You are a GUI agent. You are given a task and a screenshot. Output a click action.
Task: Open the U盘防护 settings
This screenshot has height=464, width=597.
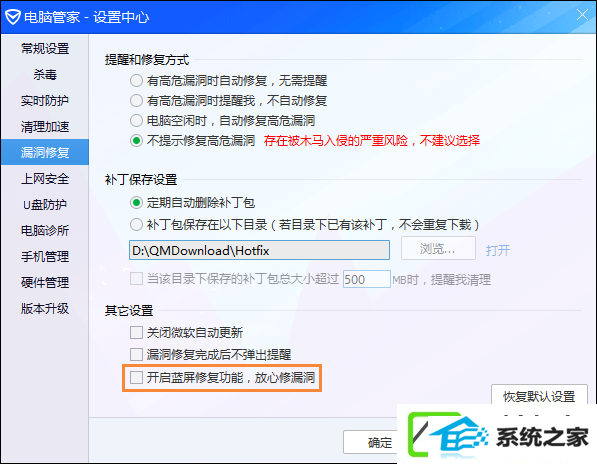(45, 204)
